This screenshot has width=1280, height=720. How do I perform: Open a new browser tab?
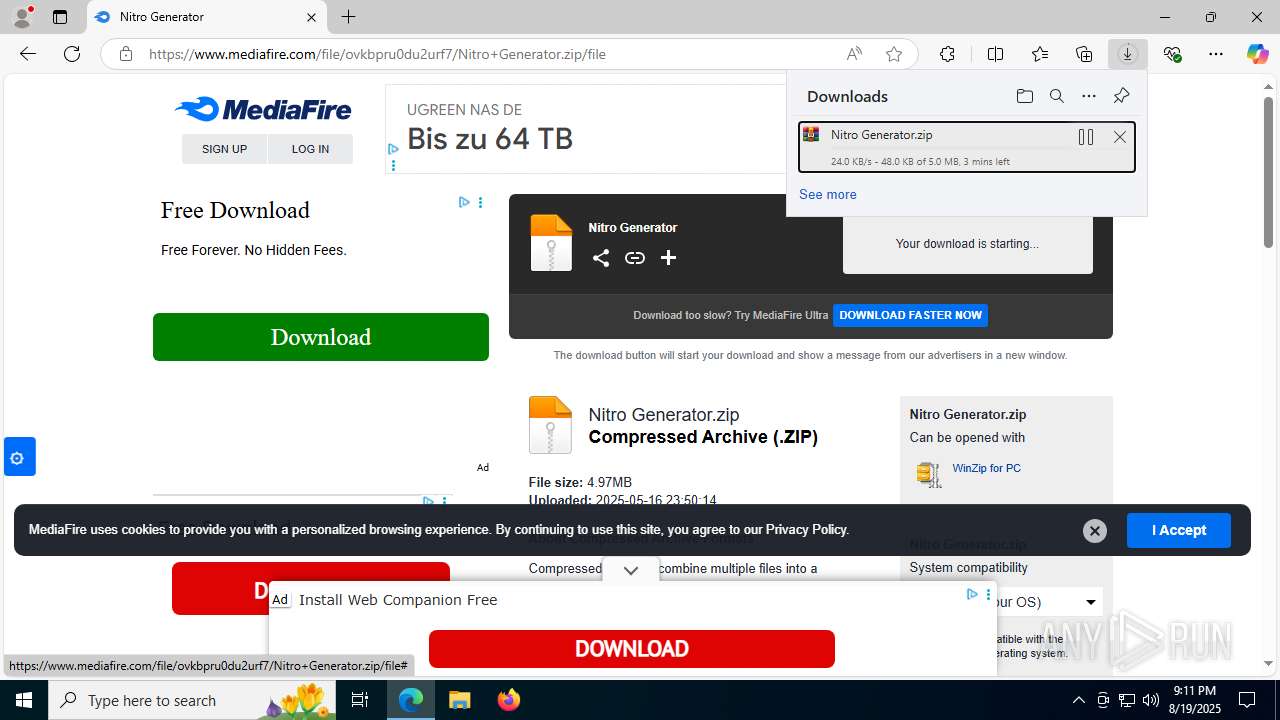click(348, 17)
